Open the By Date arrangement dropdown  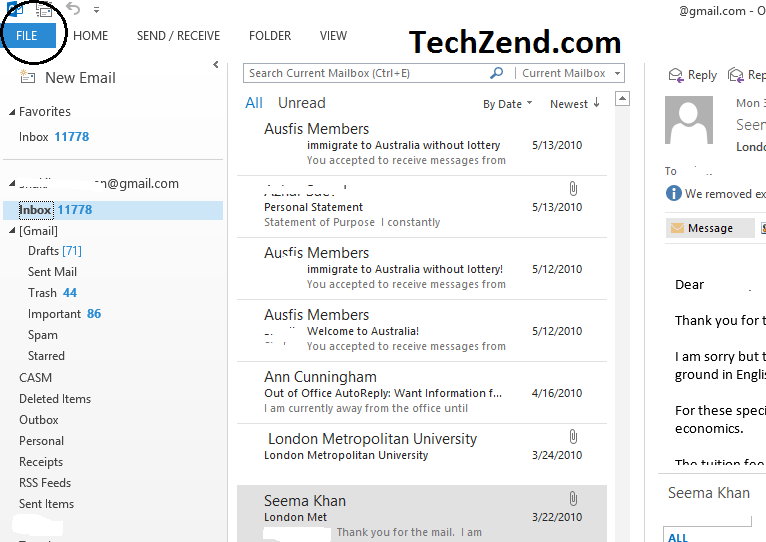[x=507, y=104]
